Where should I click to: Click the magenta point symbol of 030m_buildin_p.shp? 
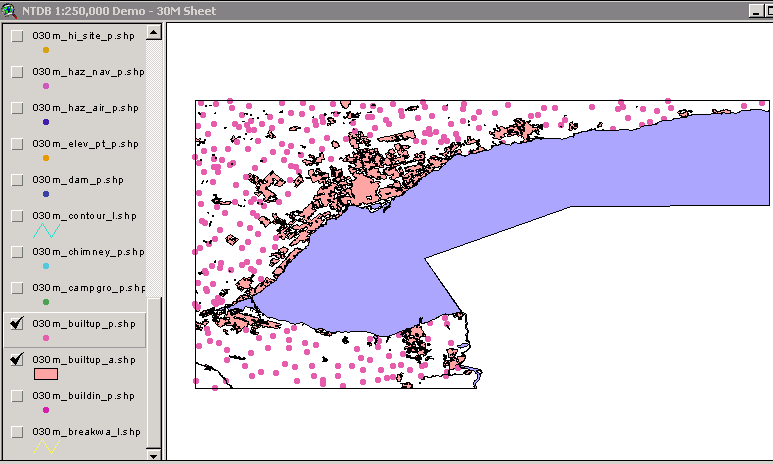pyautogui.click(x=46, y=410)
